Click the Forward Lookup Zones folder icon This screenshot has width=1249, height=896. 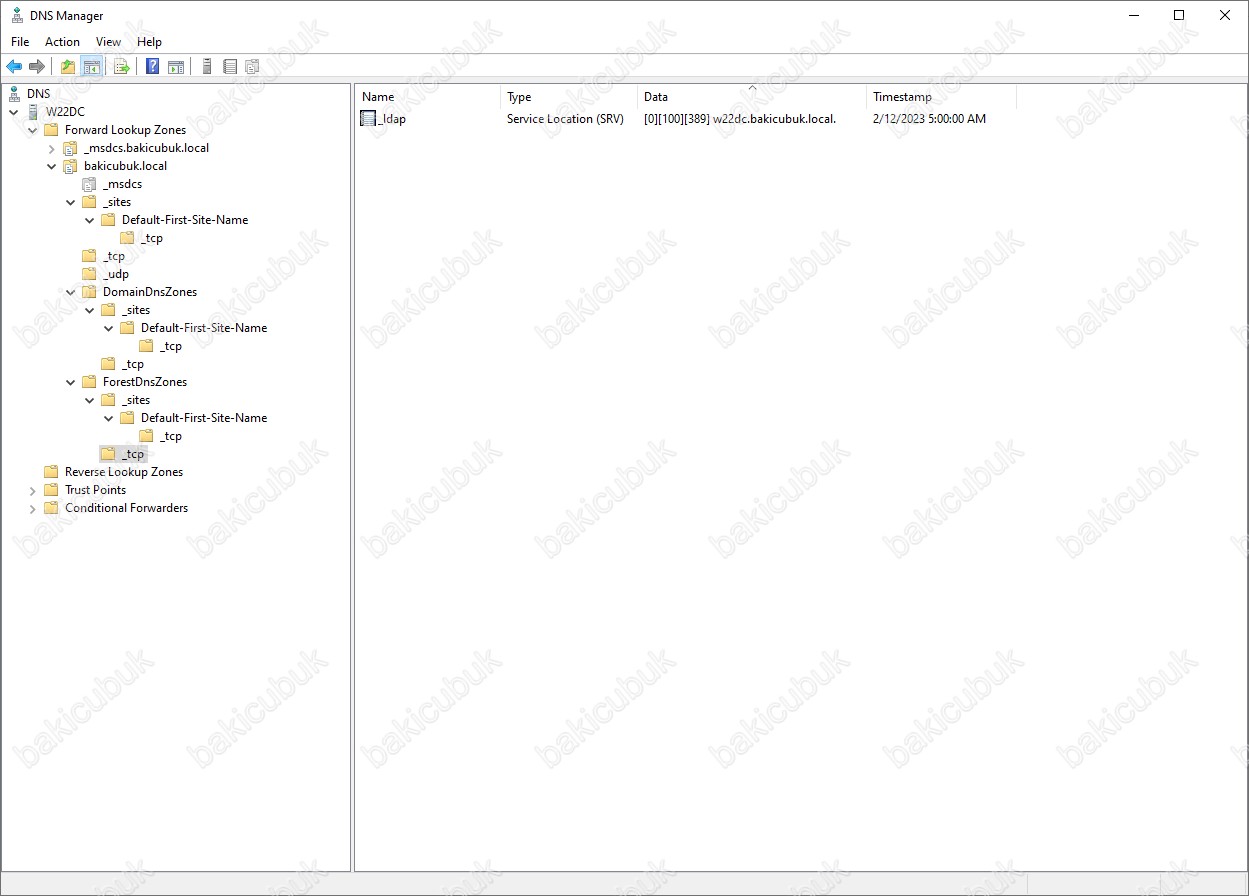tap(51, 130)
